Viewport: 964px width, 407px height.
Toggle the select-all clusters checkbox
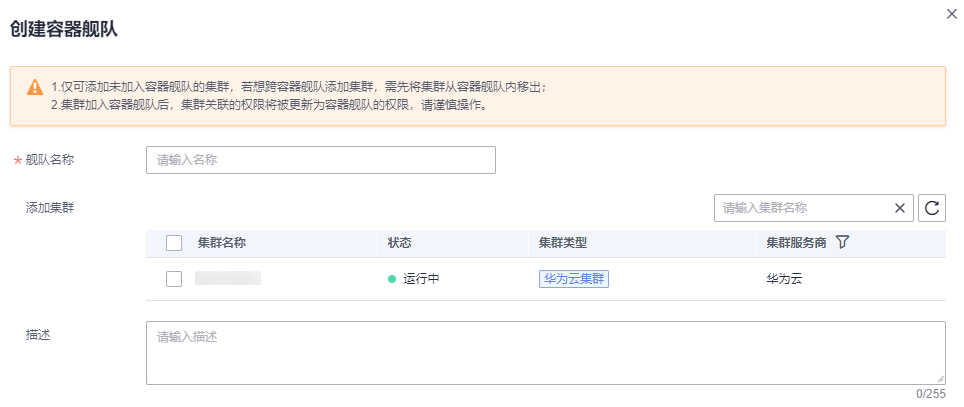[x=174, y=242]
